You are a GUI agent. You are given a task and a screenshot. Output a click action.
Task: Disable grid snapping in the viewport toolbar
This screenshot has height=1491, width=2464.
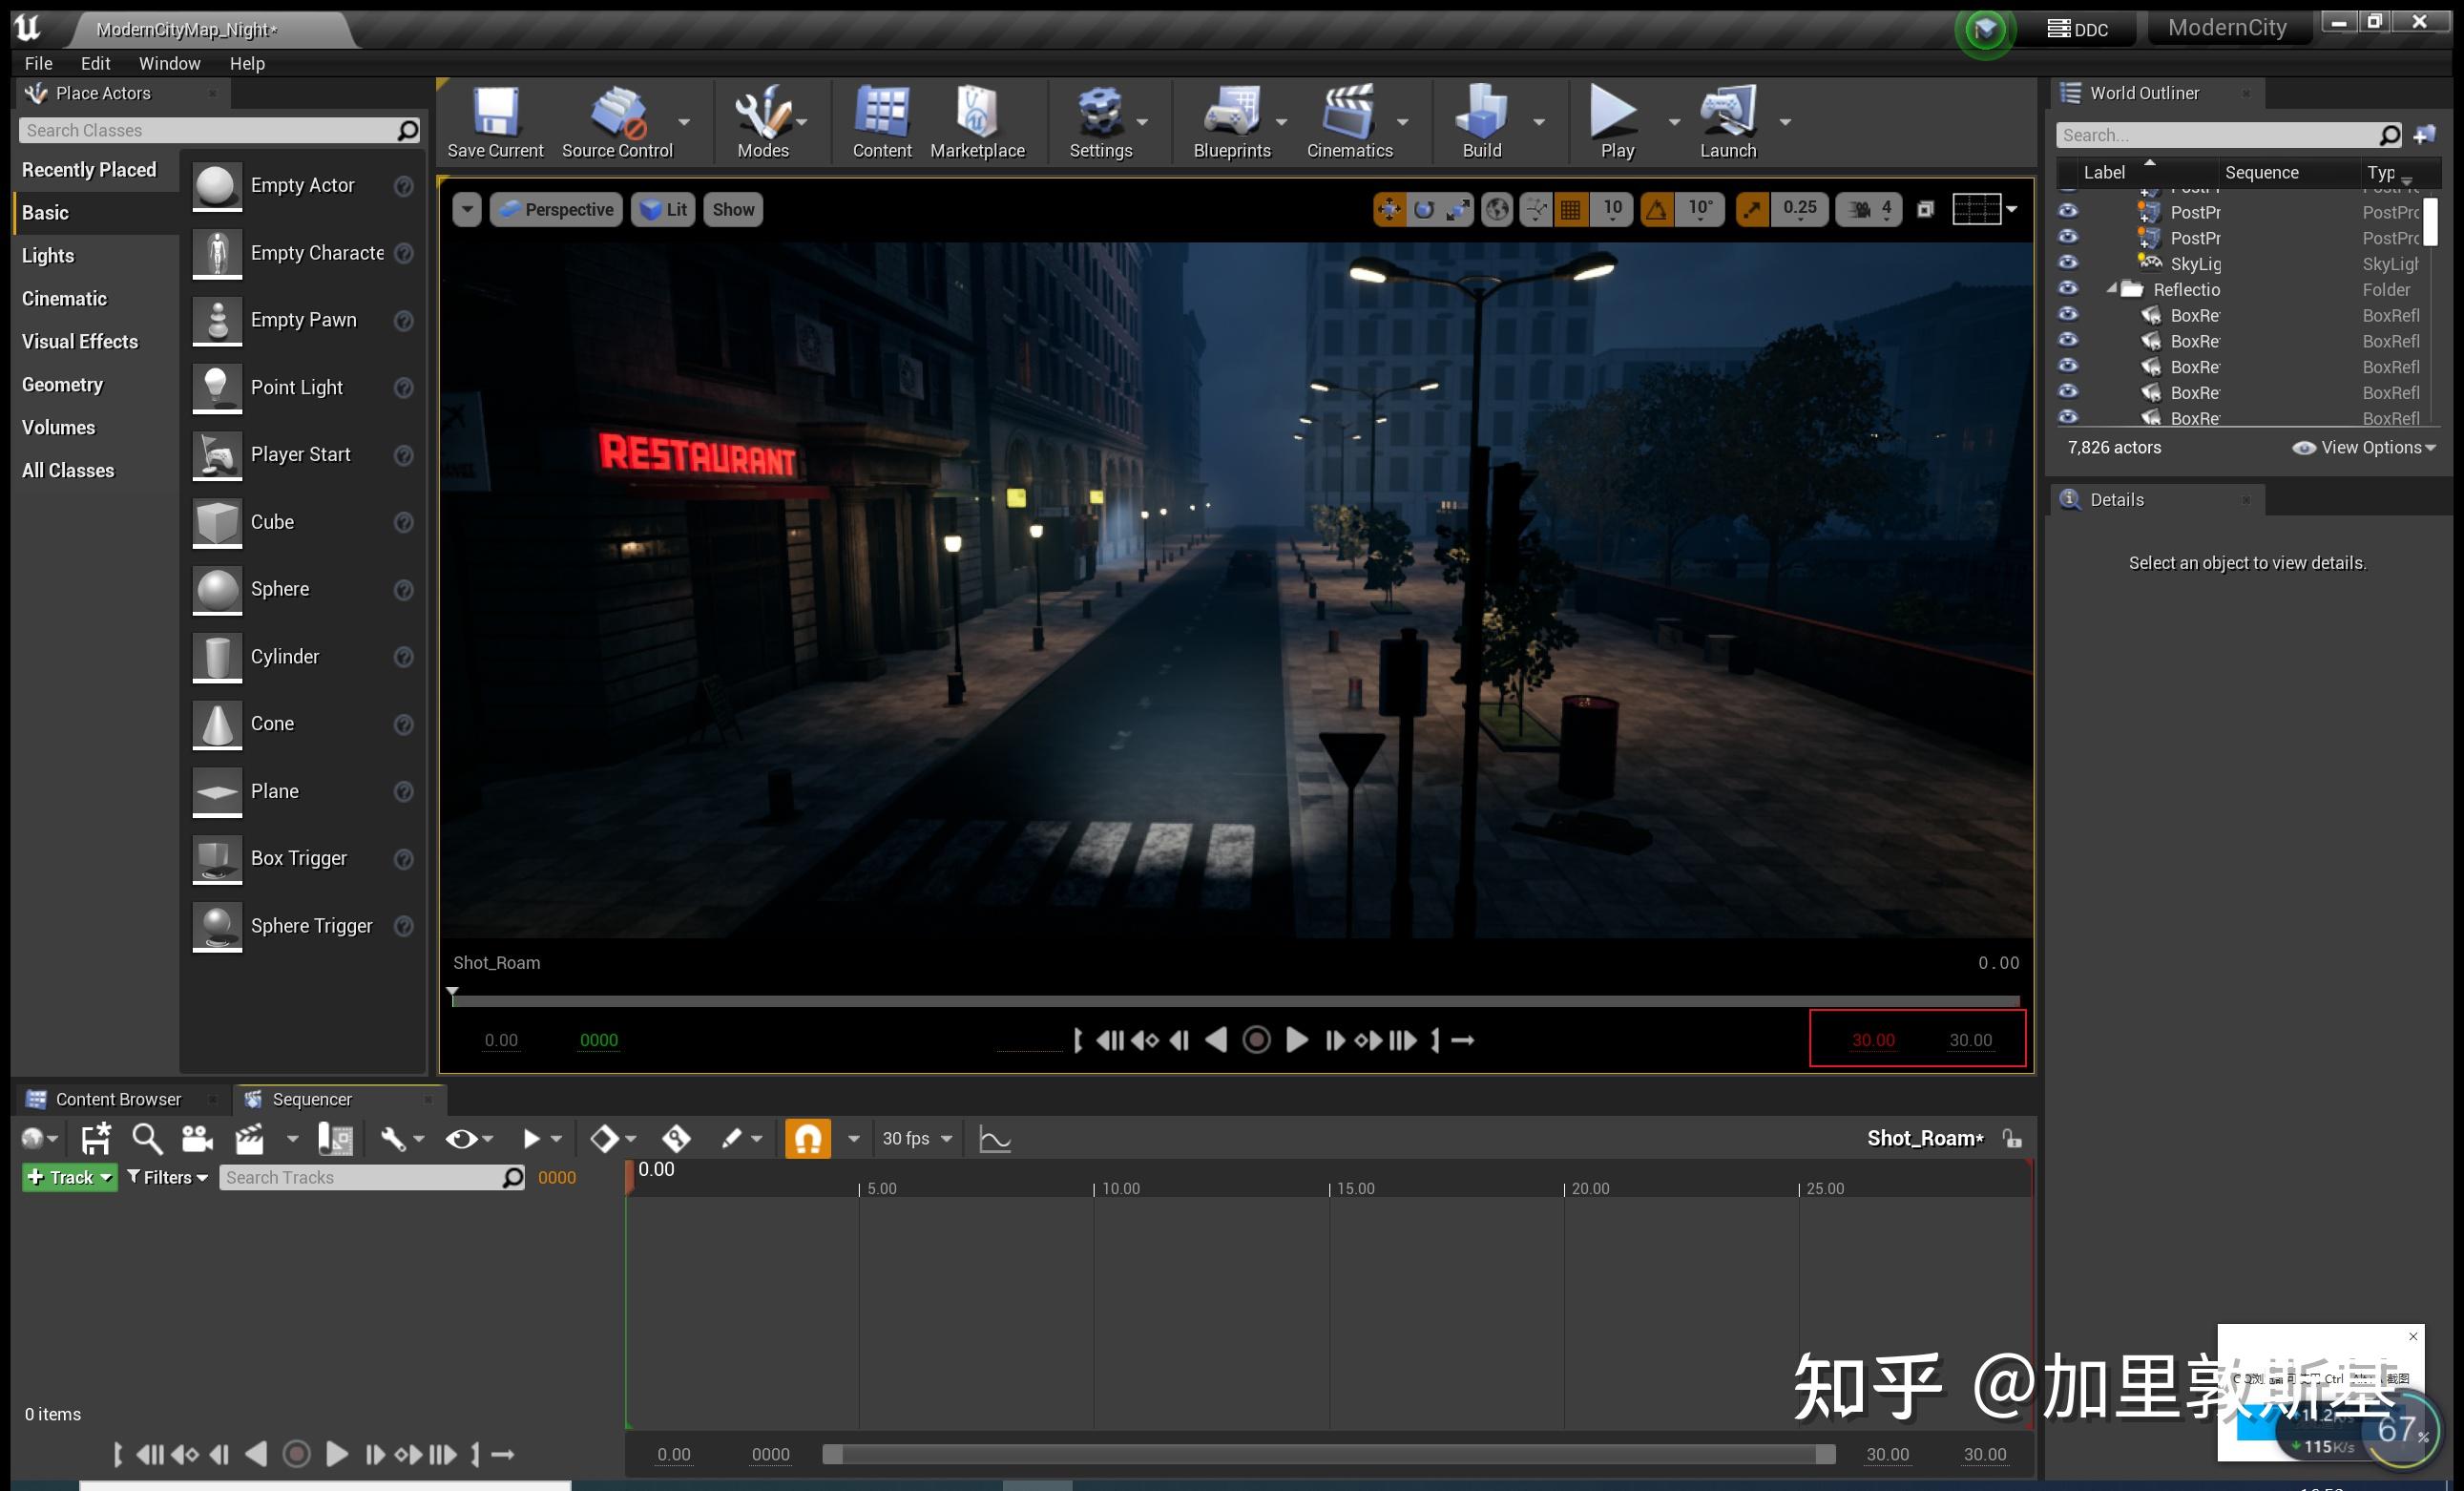(1571, 208)
